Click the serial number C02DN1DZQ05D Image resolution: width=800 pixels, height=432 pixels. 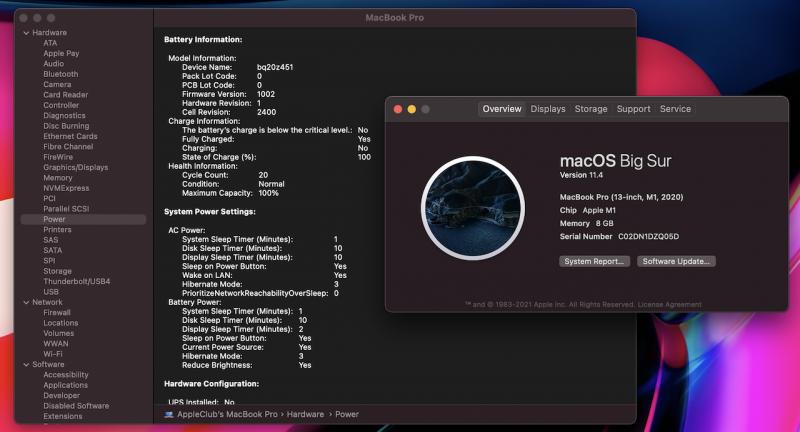pos(648,237)
